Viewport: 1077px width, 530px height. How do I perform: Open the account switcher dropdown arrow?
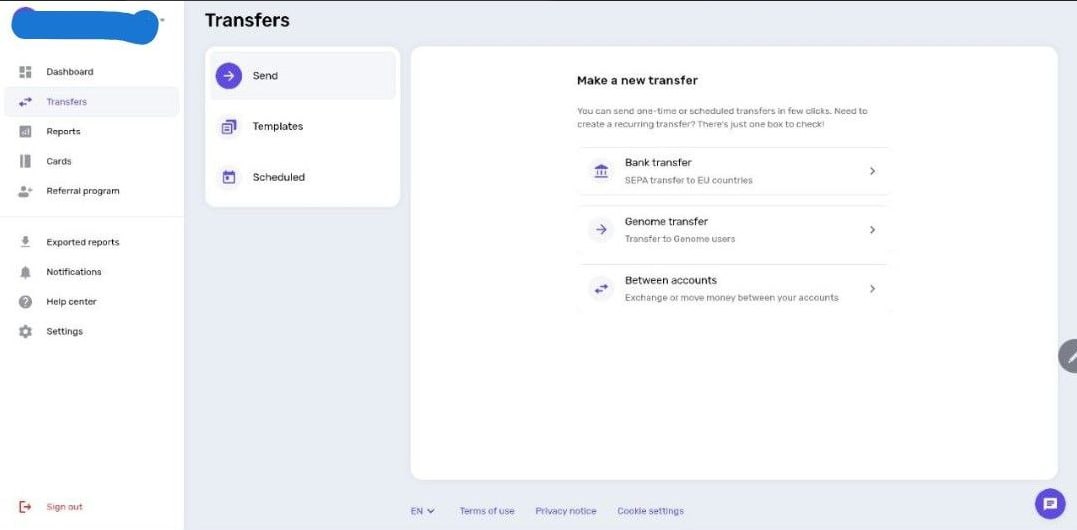pyautogui.click(x=162, y=20)
